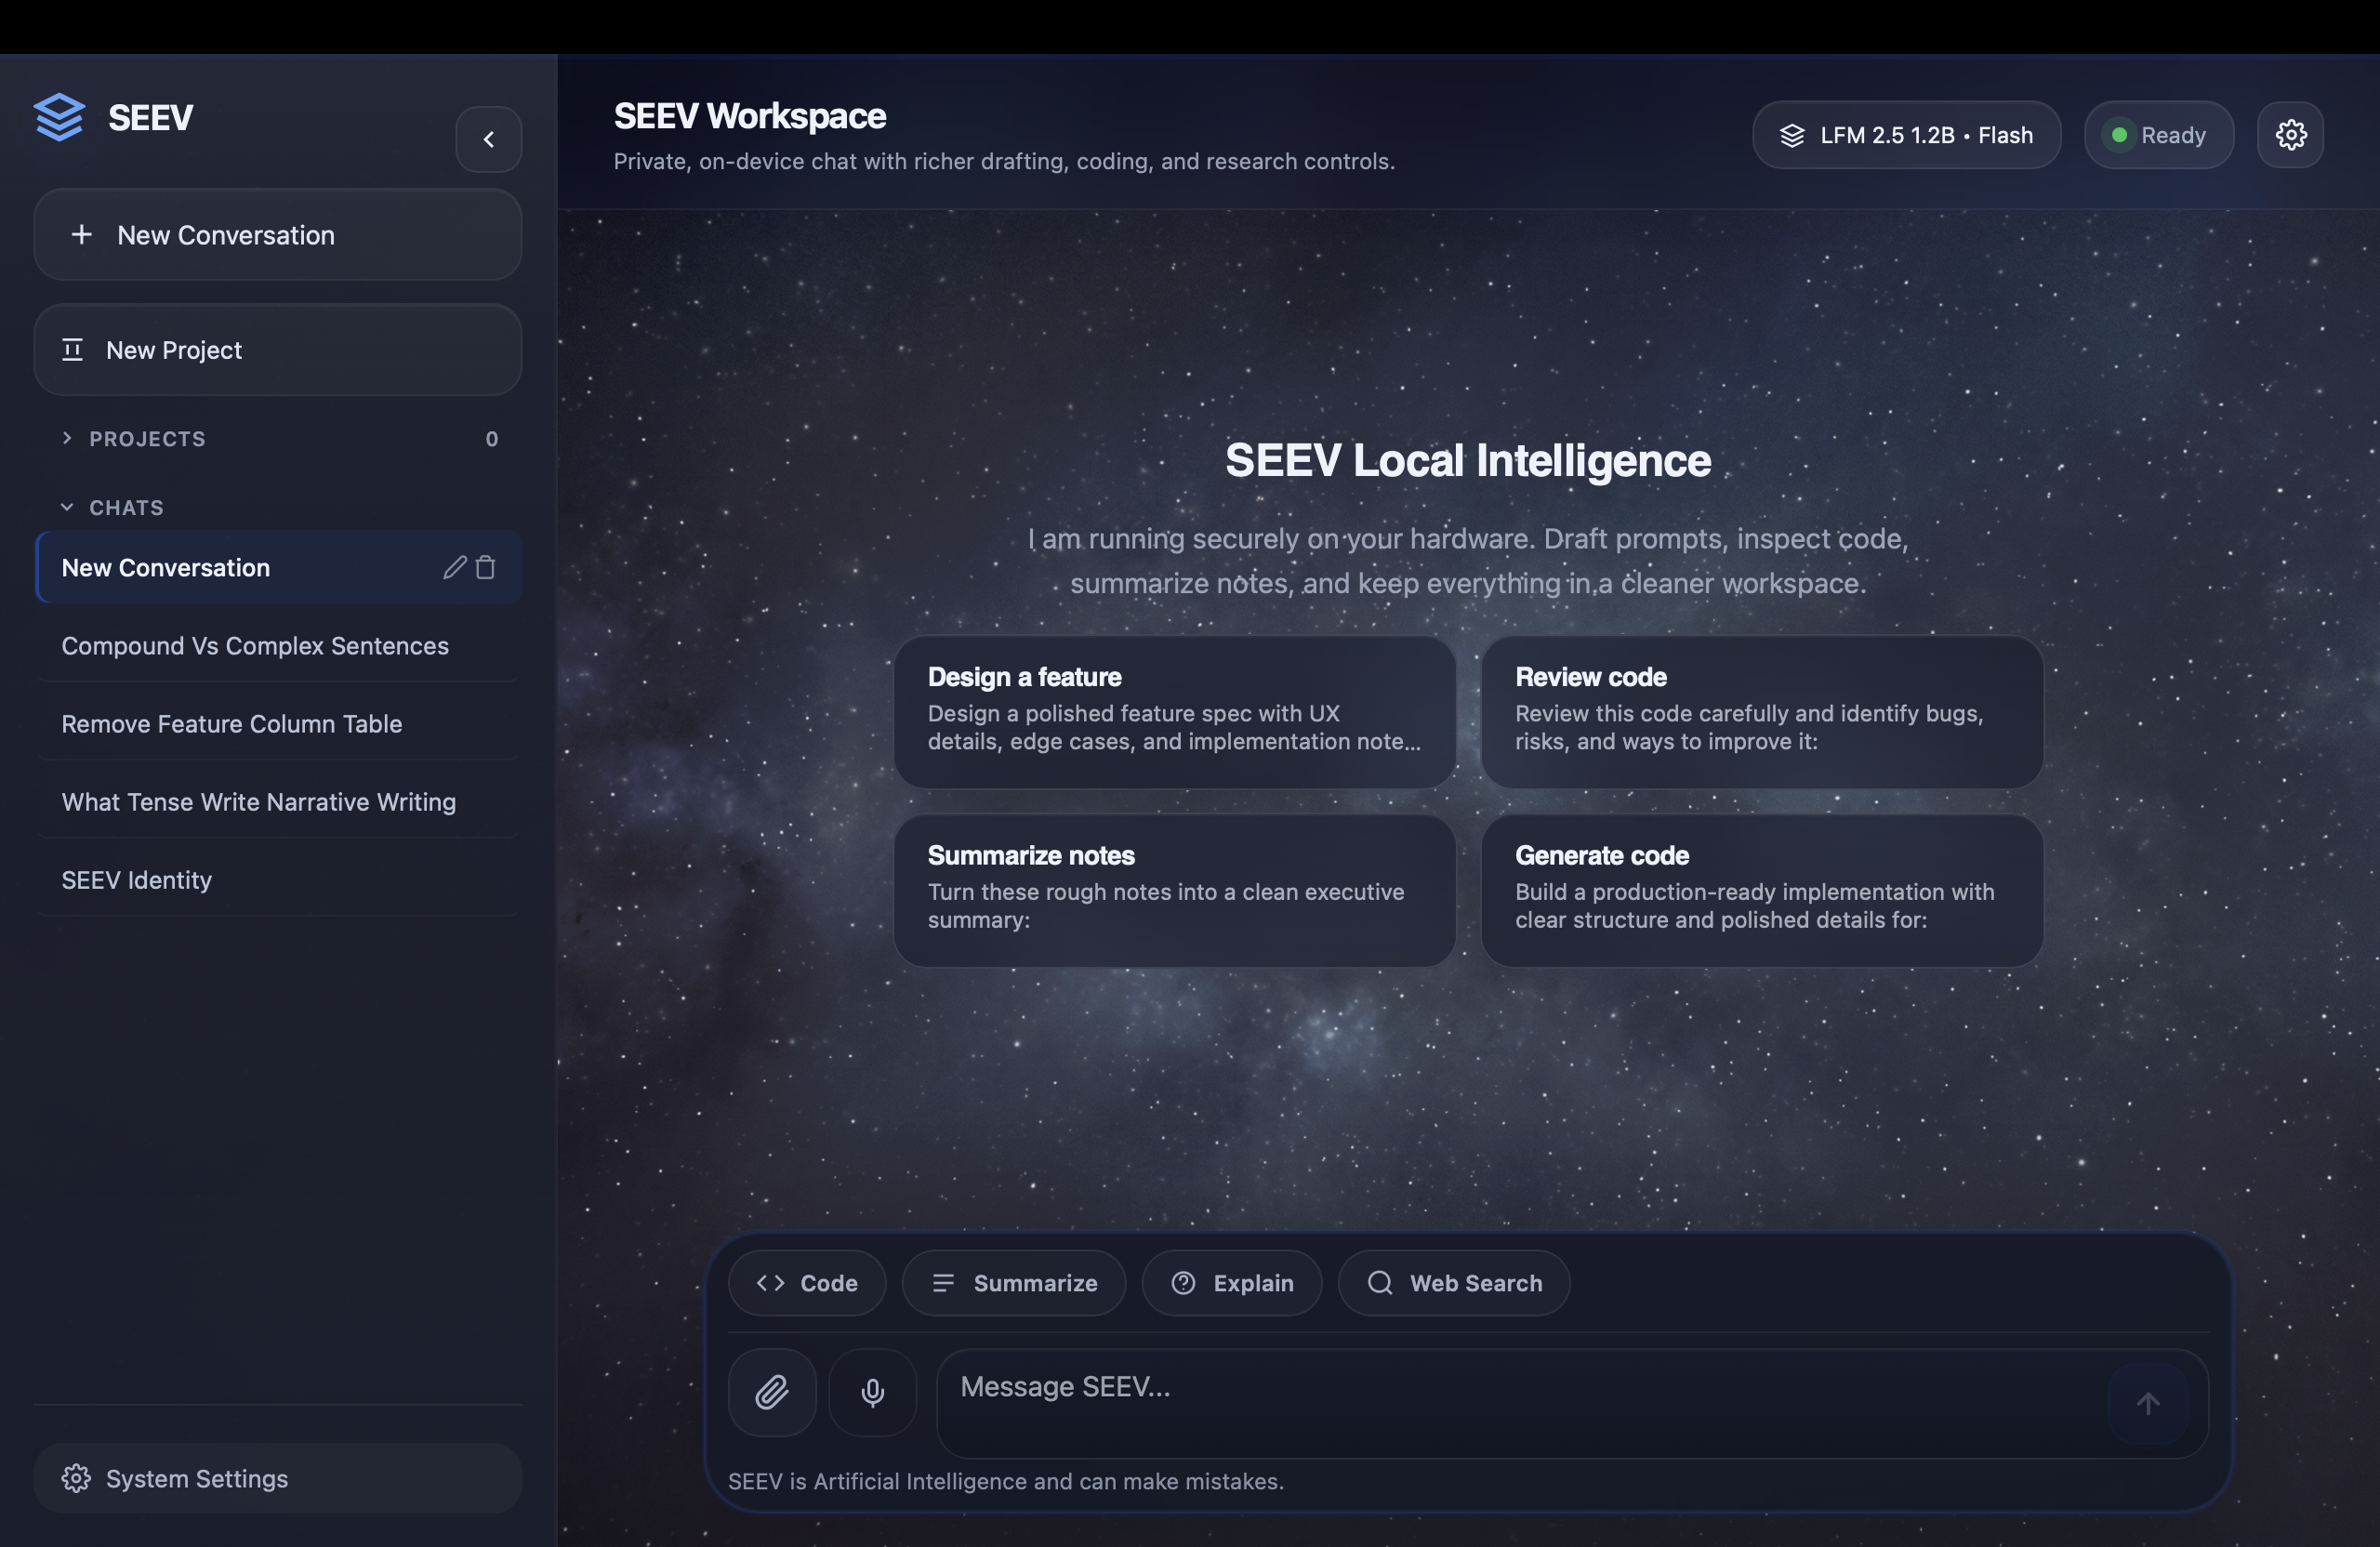This screenshot has height=1547, width=2380.
Task: Expand the PROJECTS section
Action: click(x=134, y=439)
